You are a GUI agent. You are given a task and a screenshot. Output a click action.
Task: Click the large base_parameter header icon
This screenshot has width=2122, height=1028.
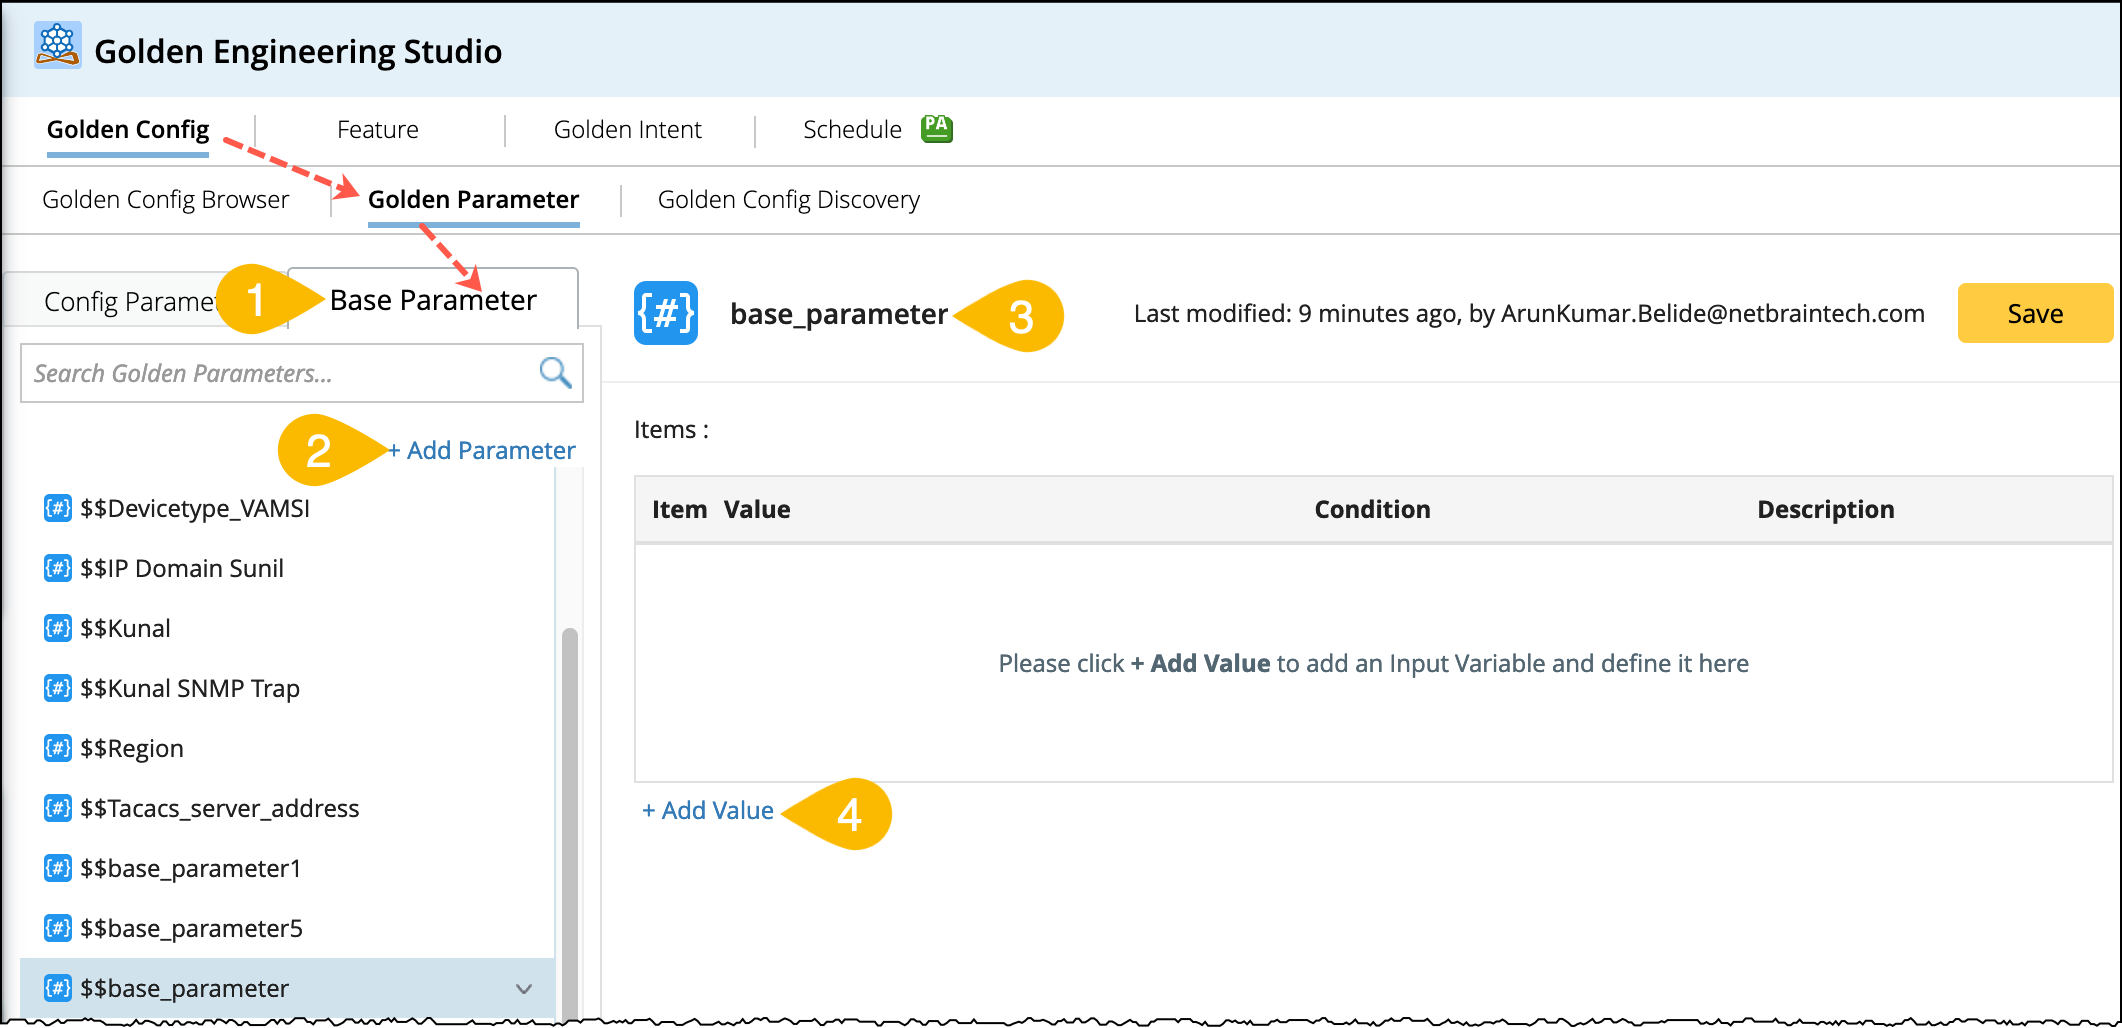click(666, 313)
